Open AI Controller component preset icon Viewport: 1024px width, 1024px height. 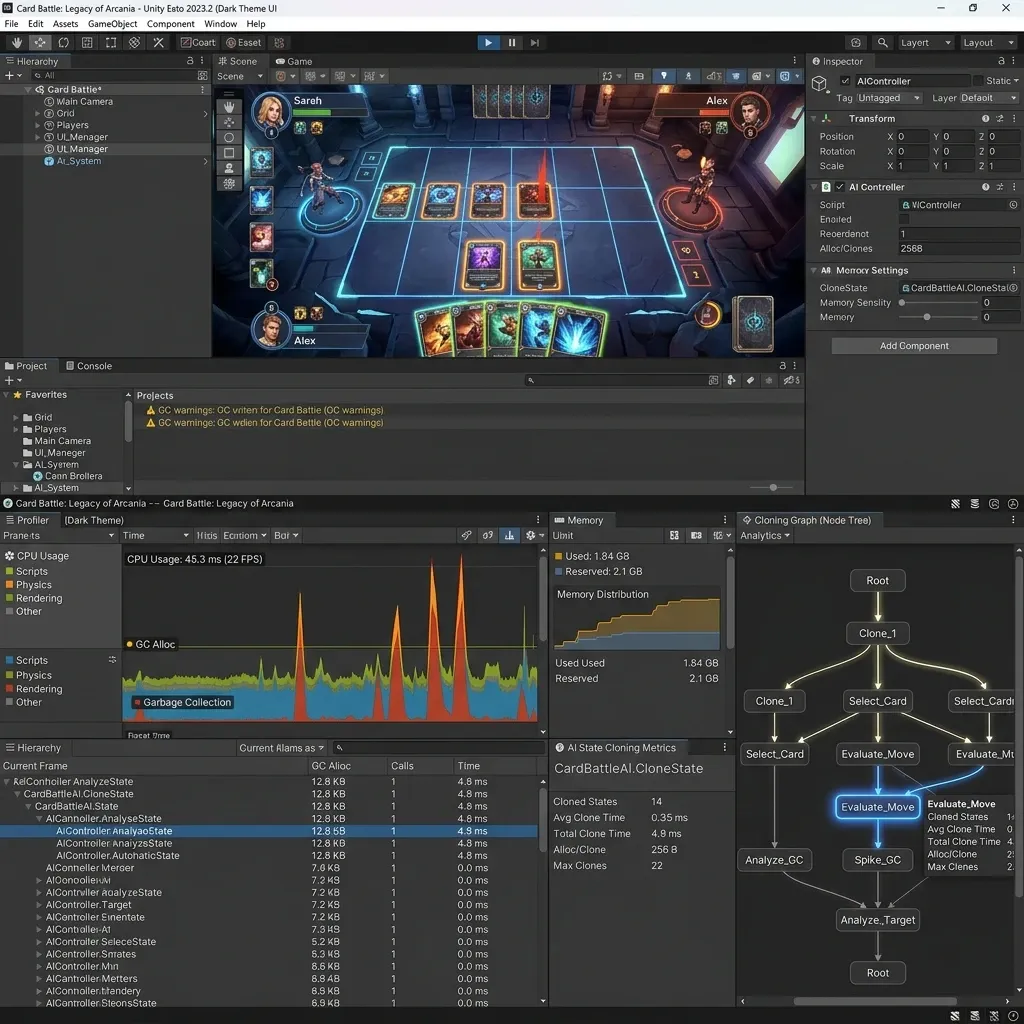[x=1000, y=187]
